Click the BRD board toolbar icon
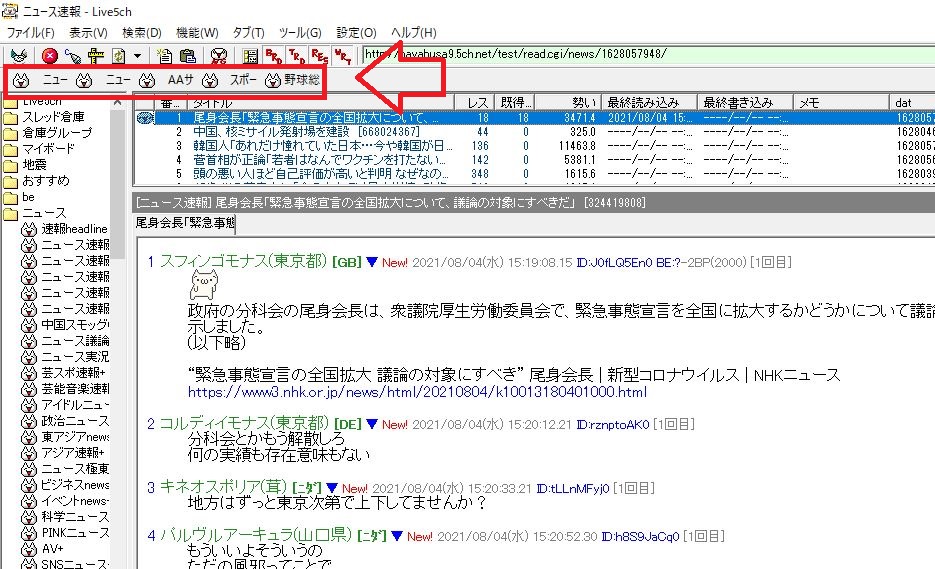Screen dimensions: 935x569 tap(274, 55)
